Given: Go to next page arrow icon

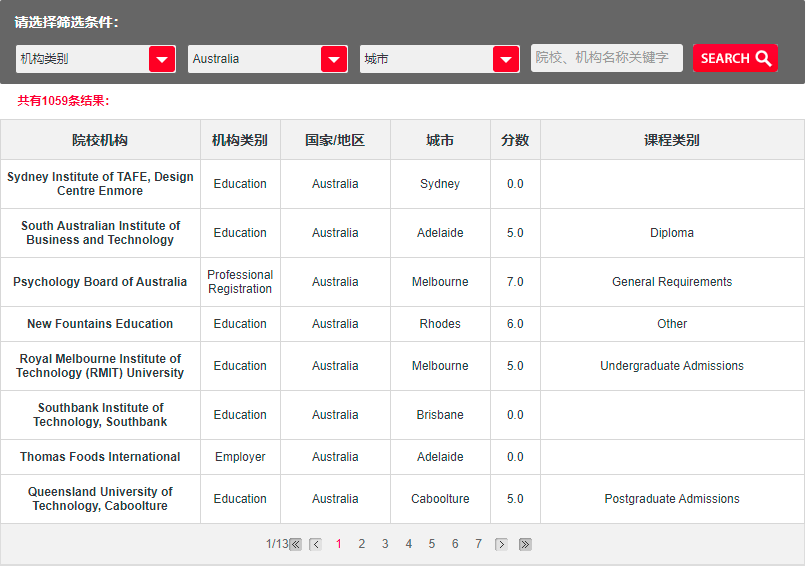Looking at the screenshot, I should click(501, 544).
